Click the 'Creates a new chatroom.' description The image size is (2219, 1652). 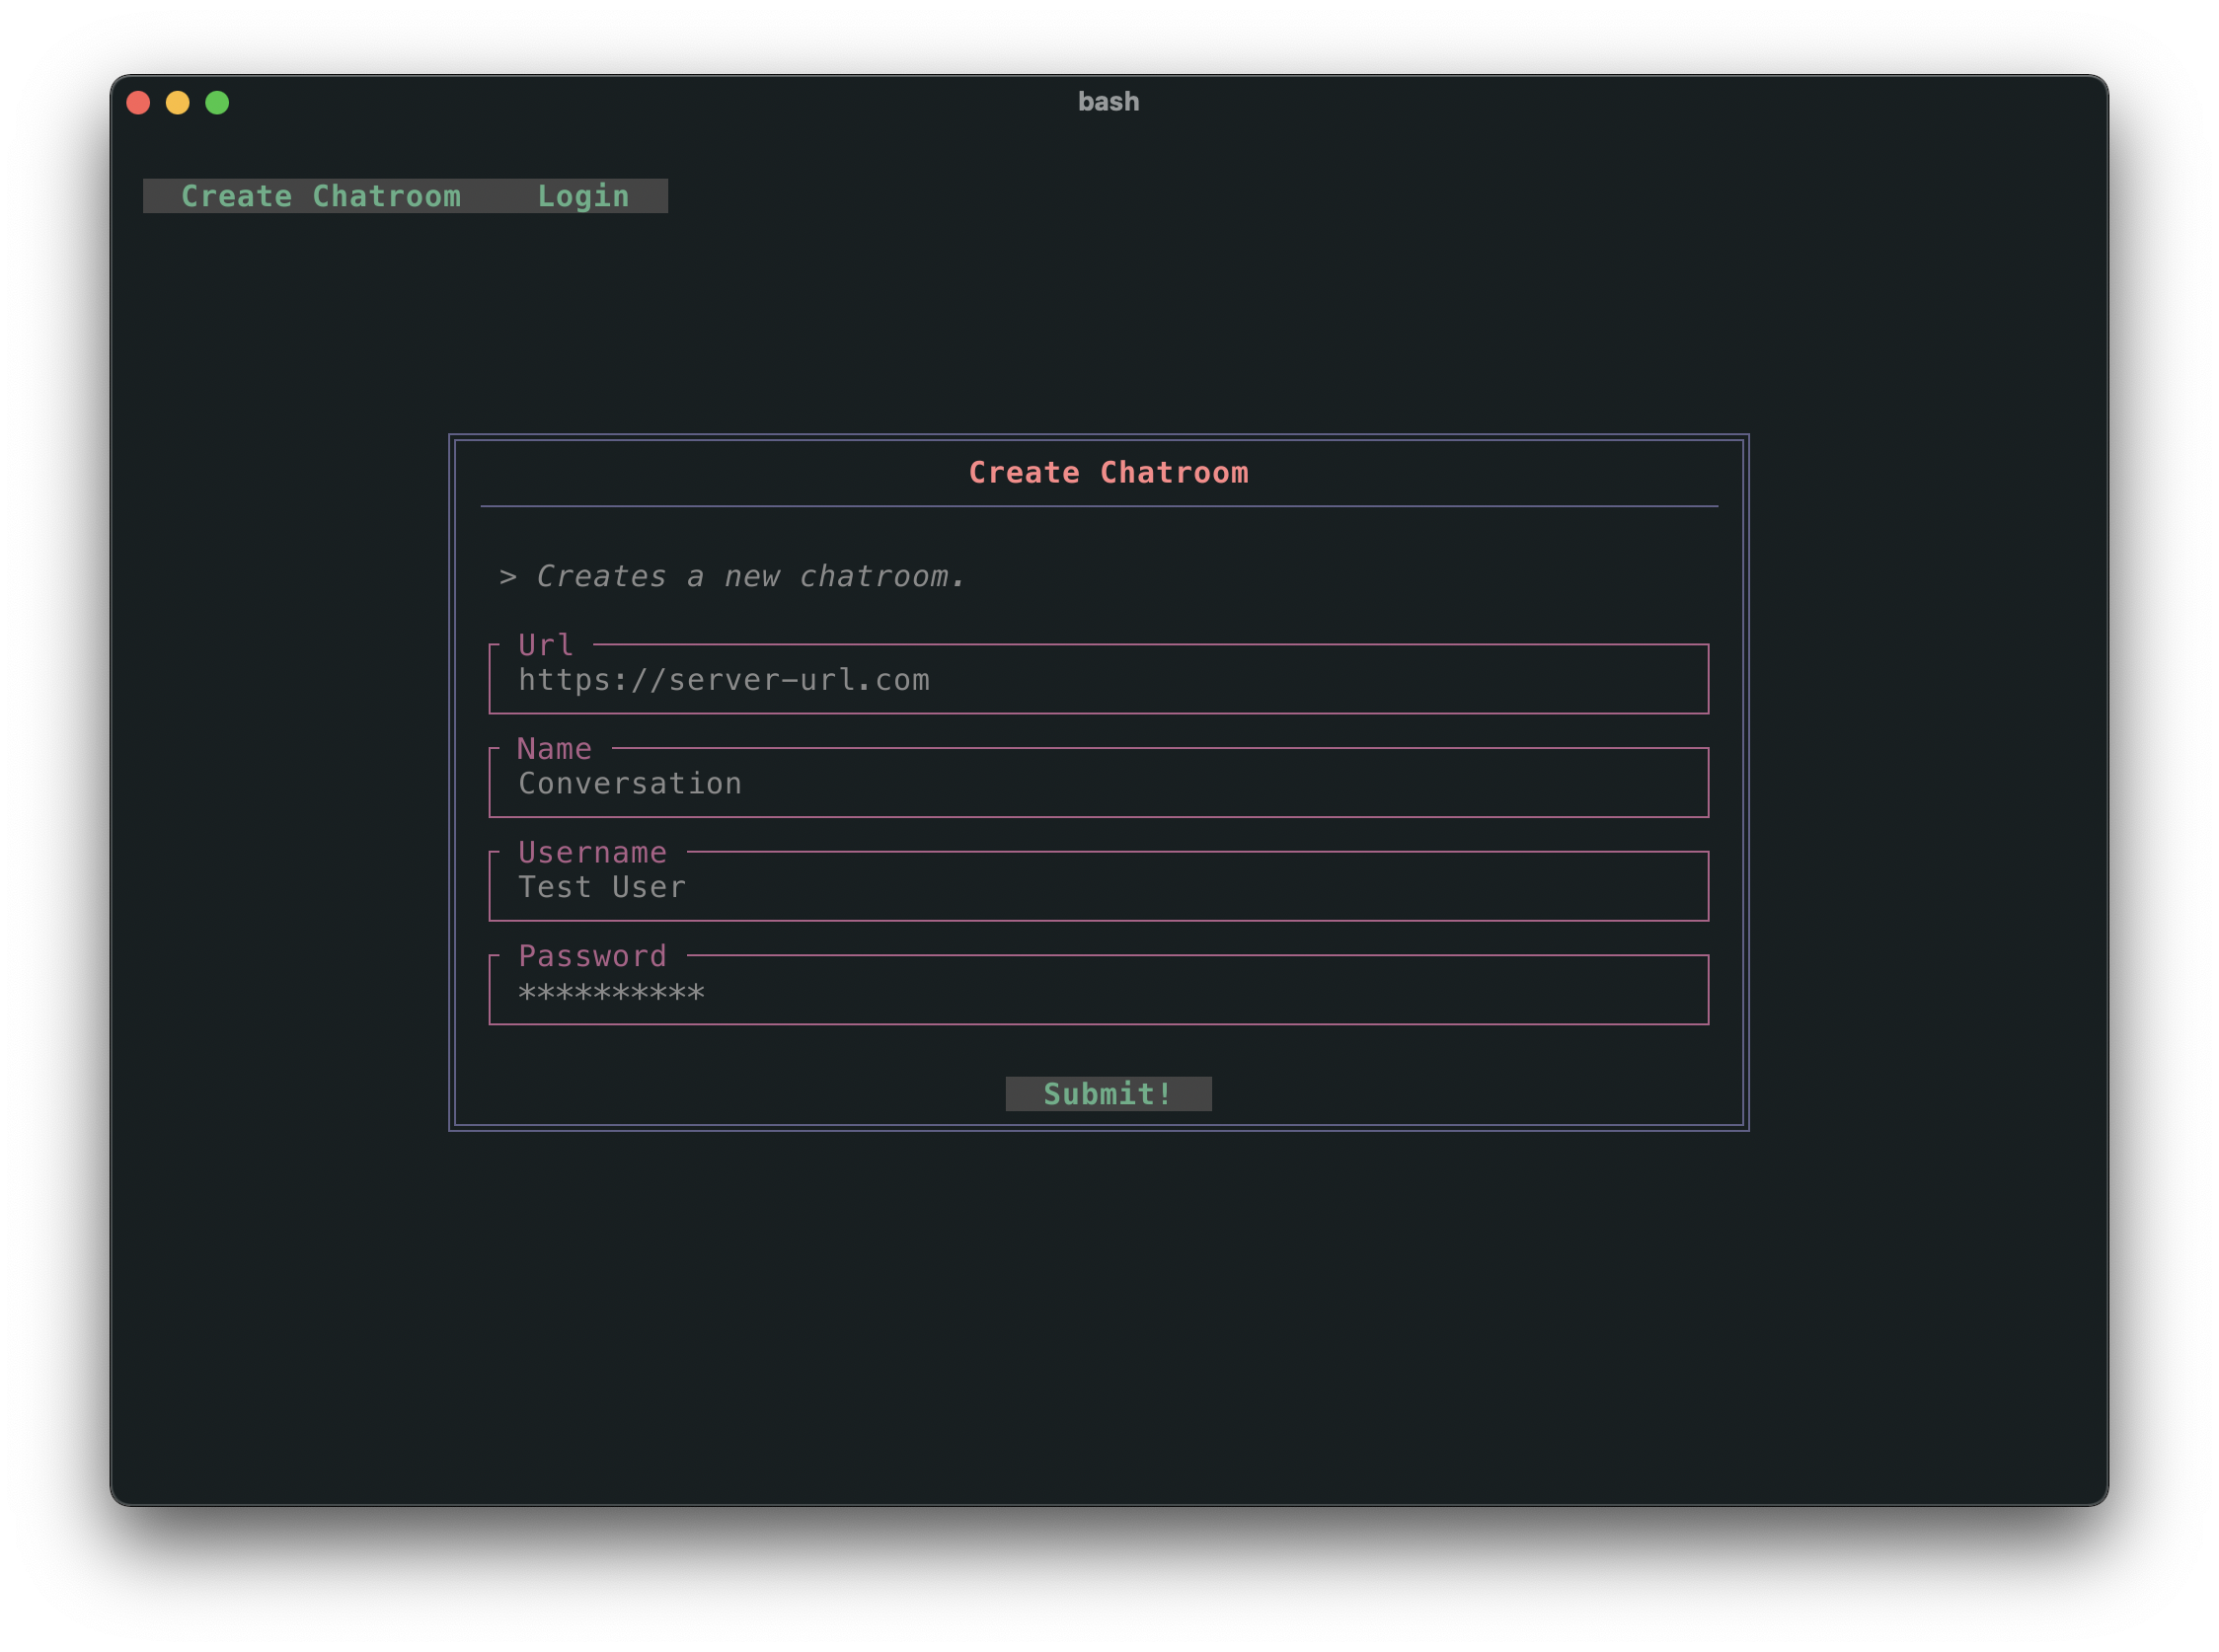point(750,577)
